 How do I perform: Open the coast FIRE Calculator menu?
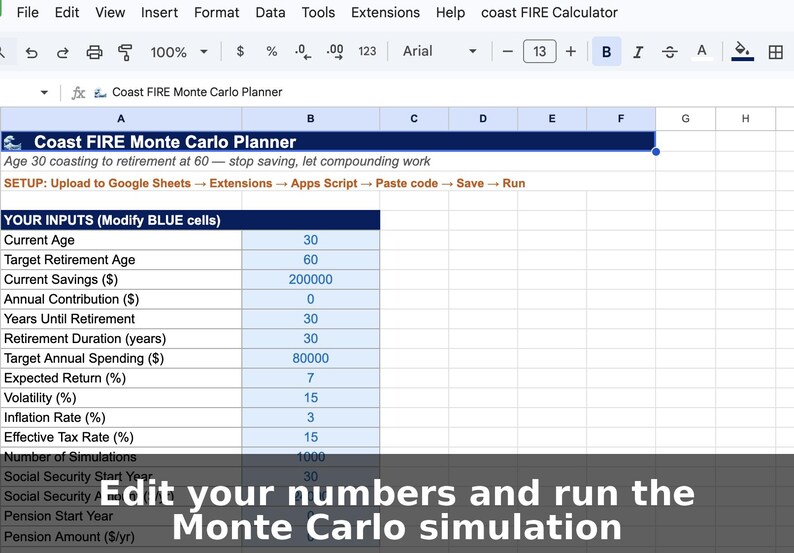point(549,12)
